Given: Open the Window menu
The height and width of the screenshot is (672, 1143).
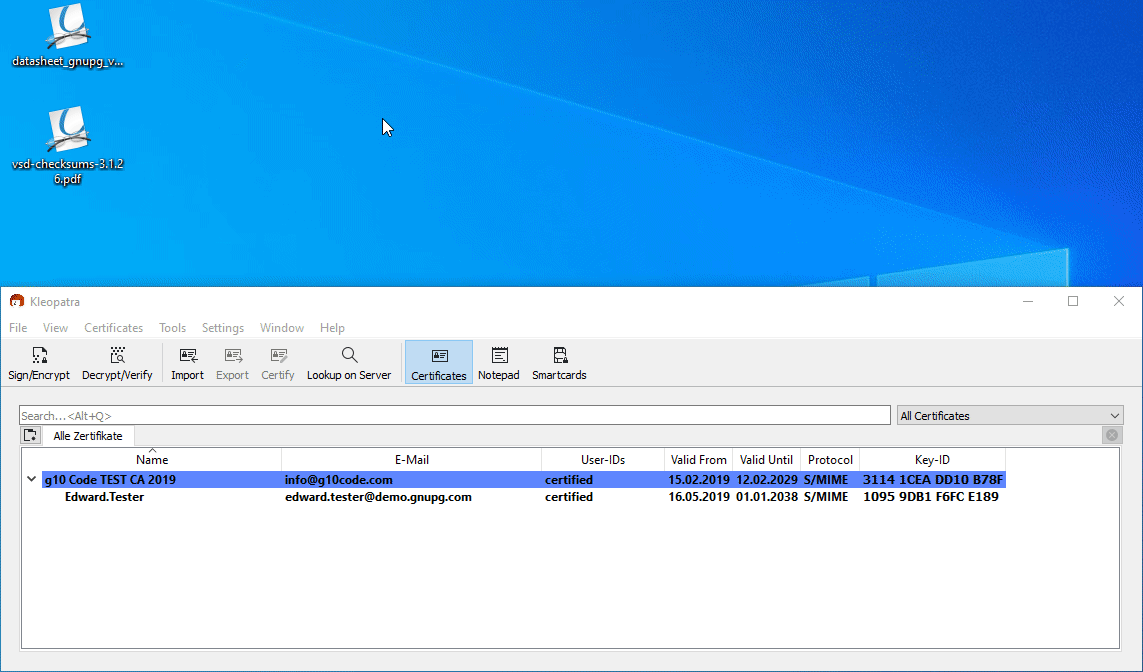Looking at the screenshot, I should pos(282,328).
